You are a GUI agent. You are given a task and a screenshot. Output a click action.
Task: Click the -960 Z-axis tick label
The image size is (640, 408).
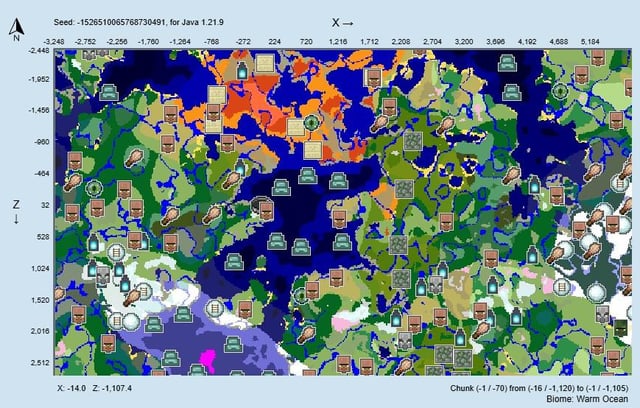pos(39,142)
